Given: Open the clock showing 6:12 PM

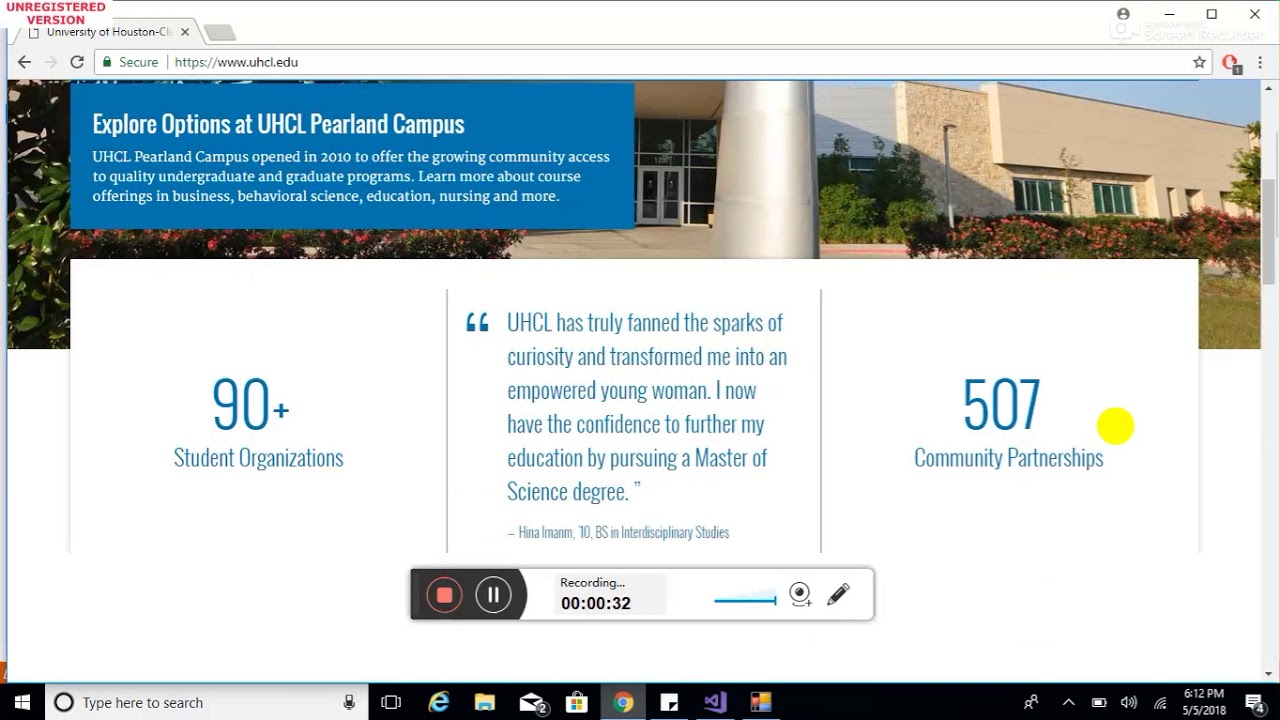Looking at the screenshot, I should point(1203,702).
